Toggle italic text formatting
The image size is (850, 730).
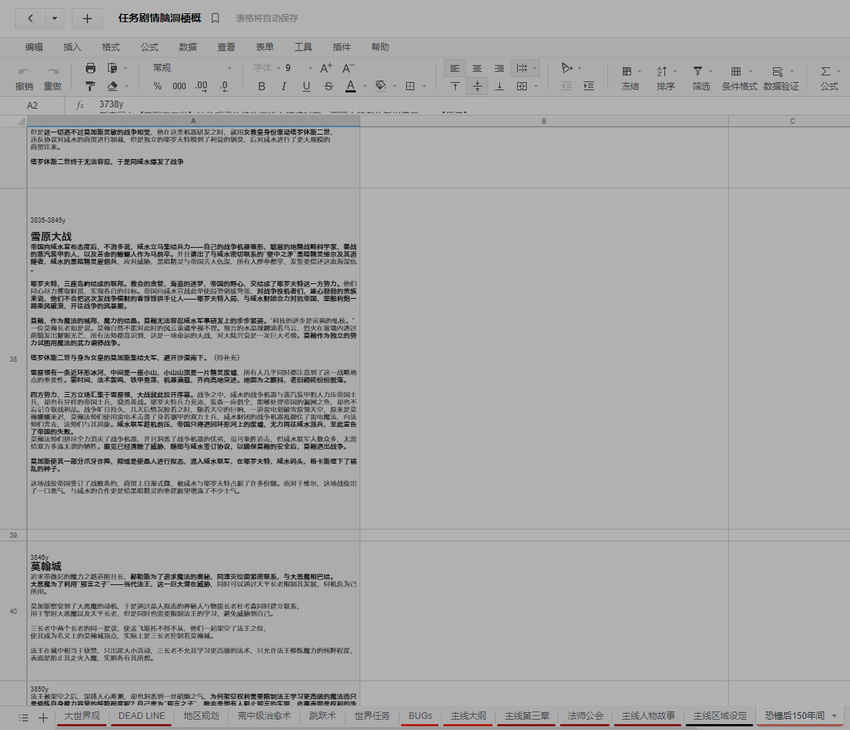[x=283, y=86]
